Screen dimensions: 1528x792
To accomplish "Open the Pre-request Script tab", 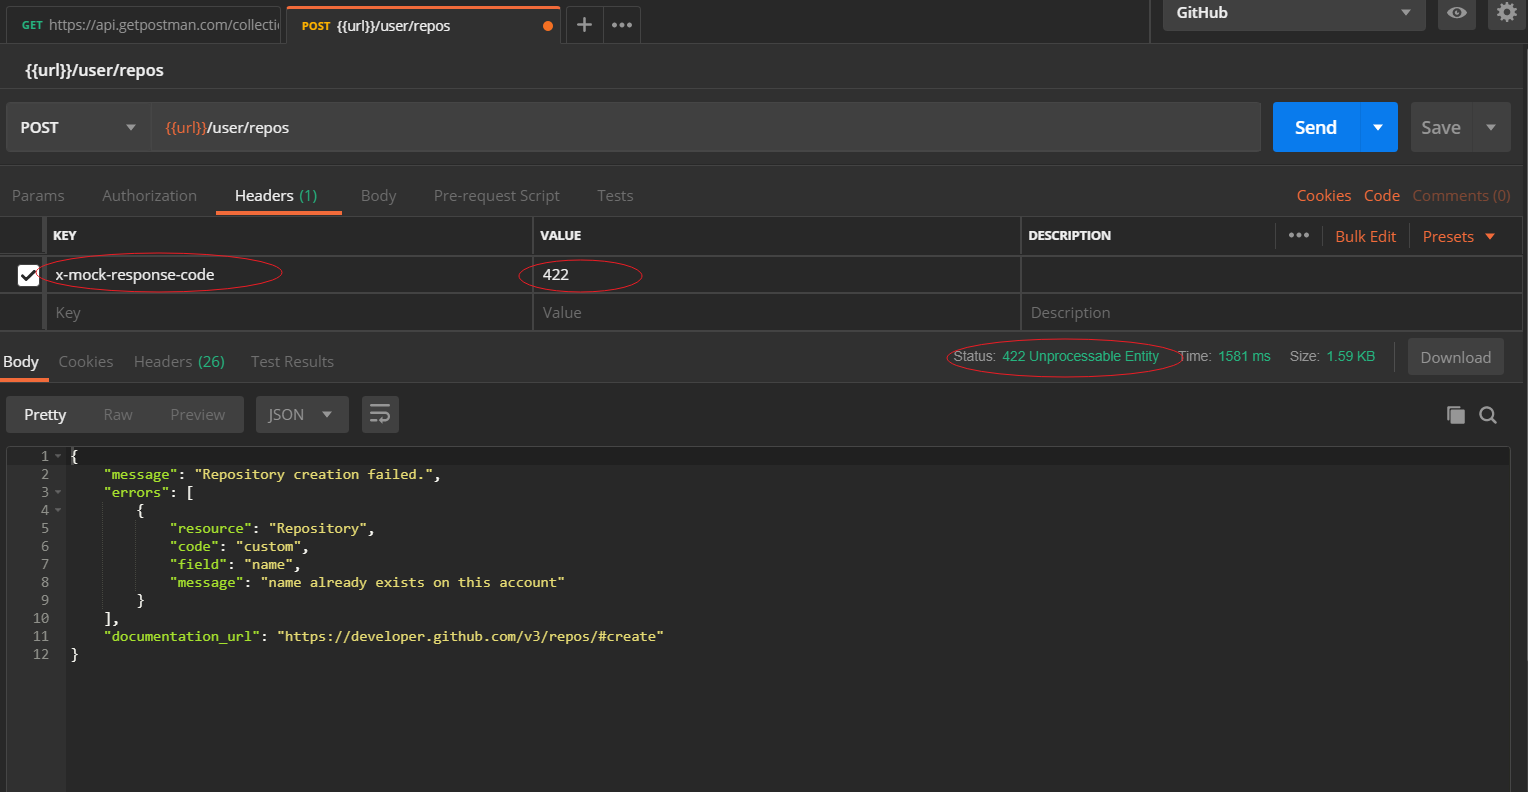I will 496,195.
